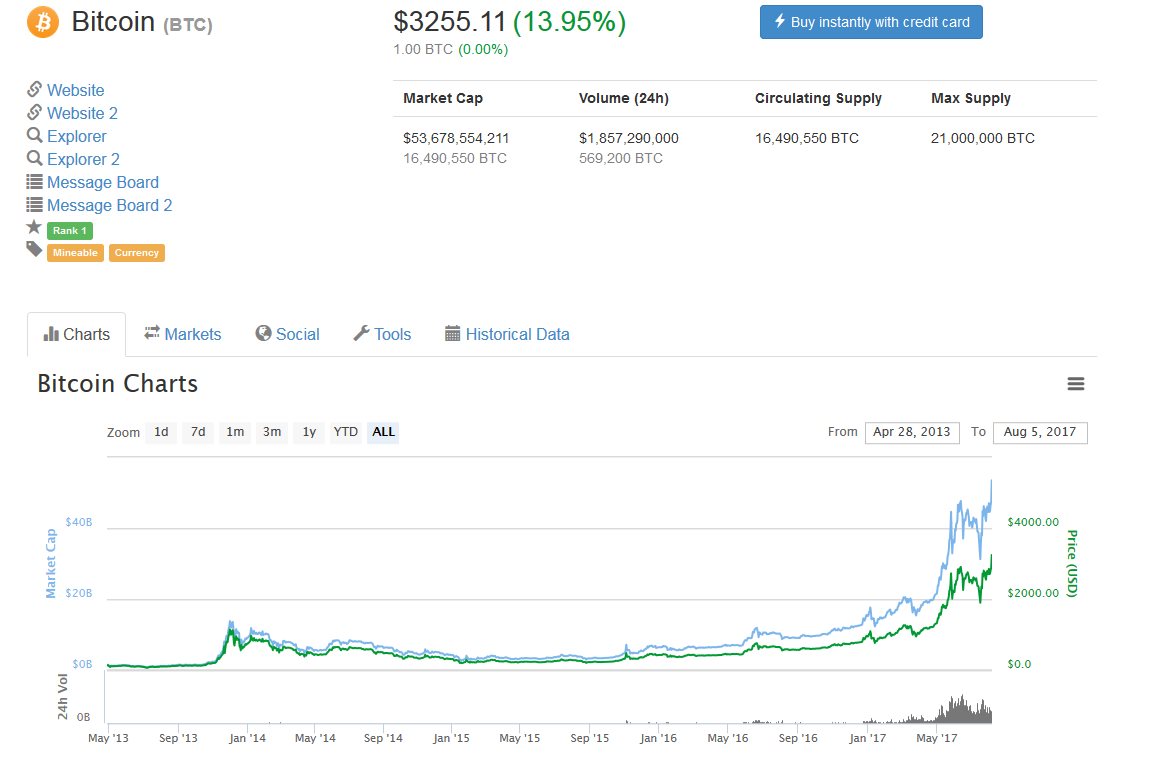
Task: Click the globe icon on Social tab
Action: [264, 333]
